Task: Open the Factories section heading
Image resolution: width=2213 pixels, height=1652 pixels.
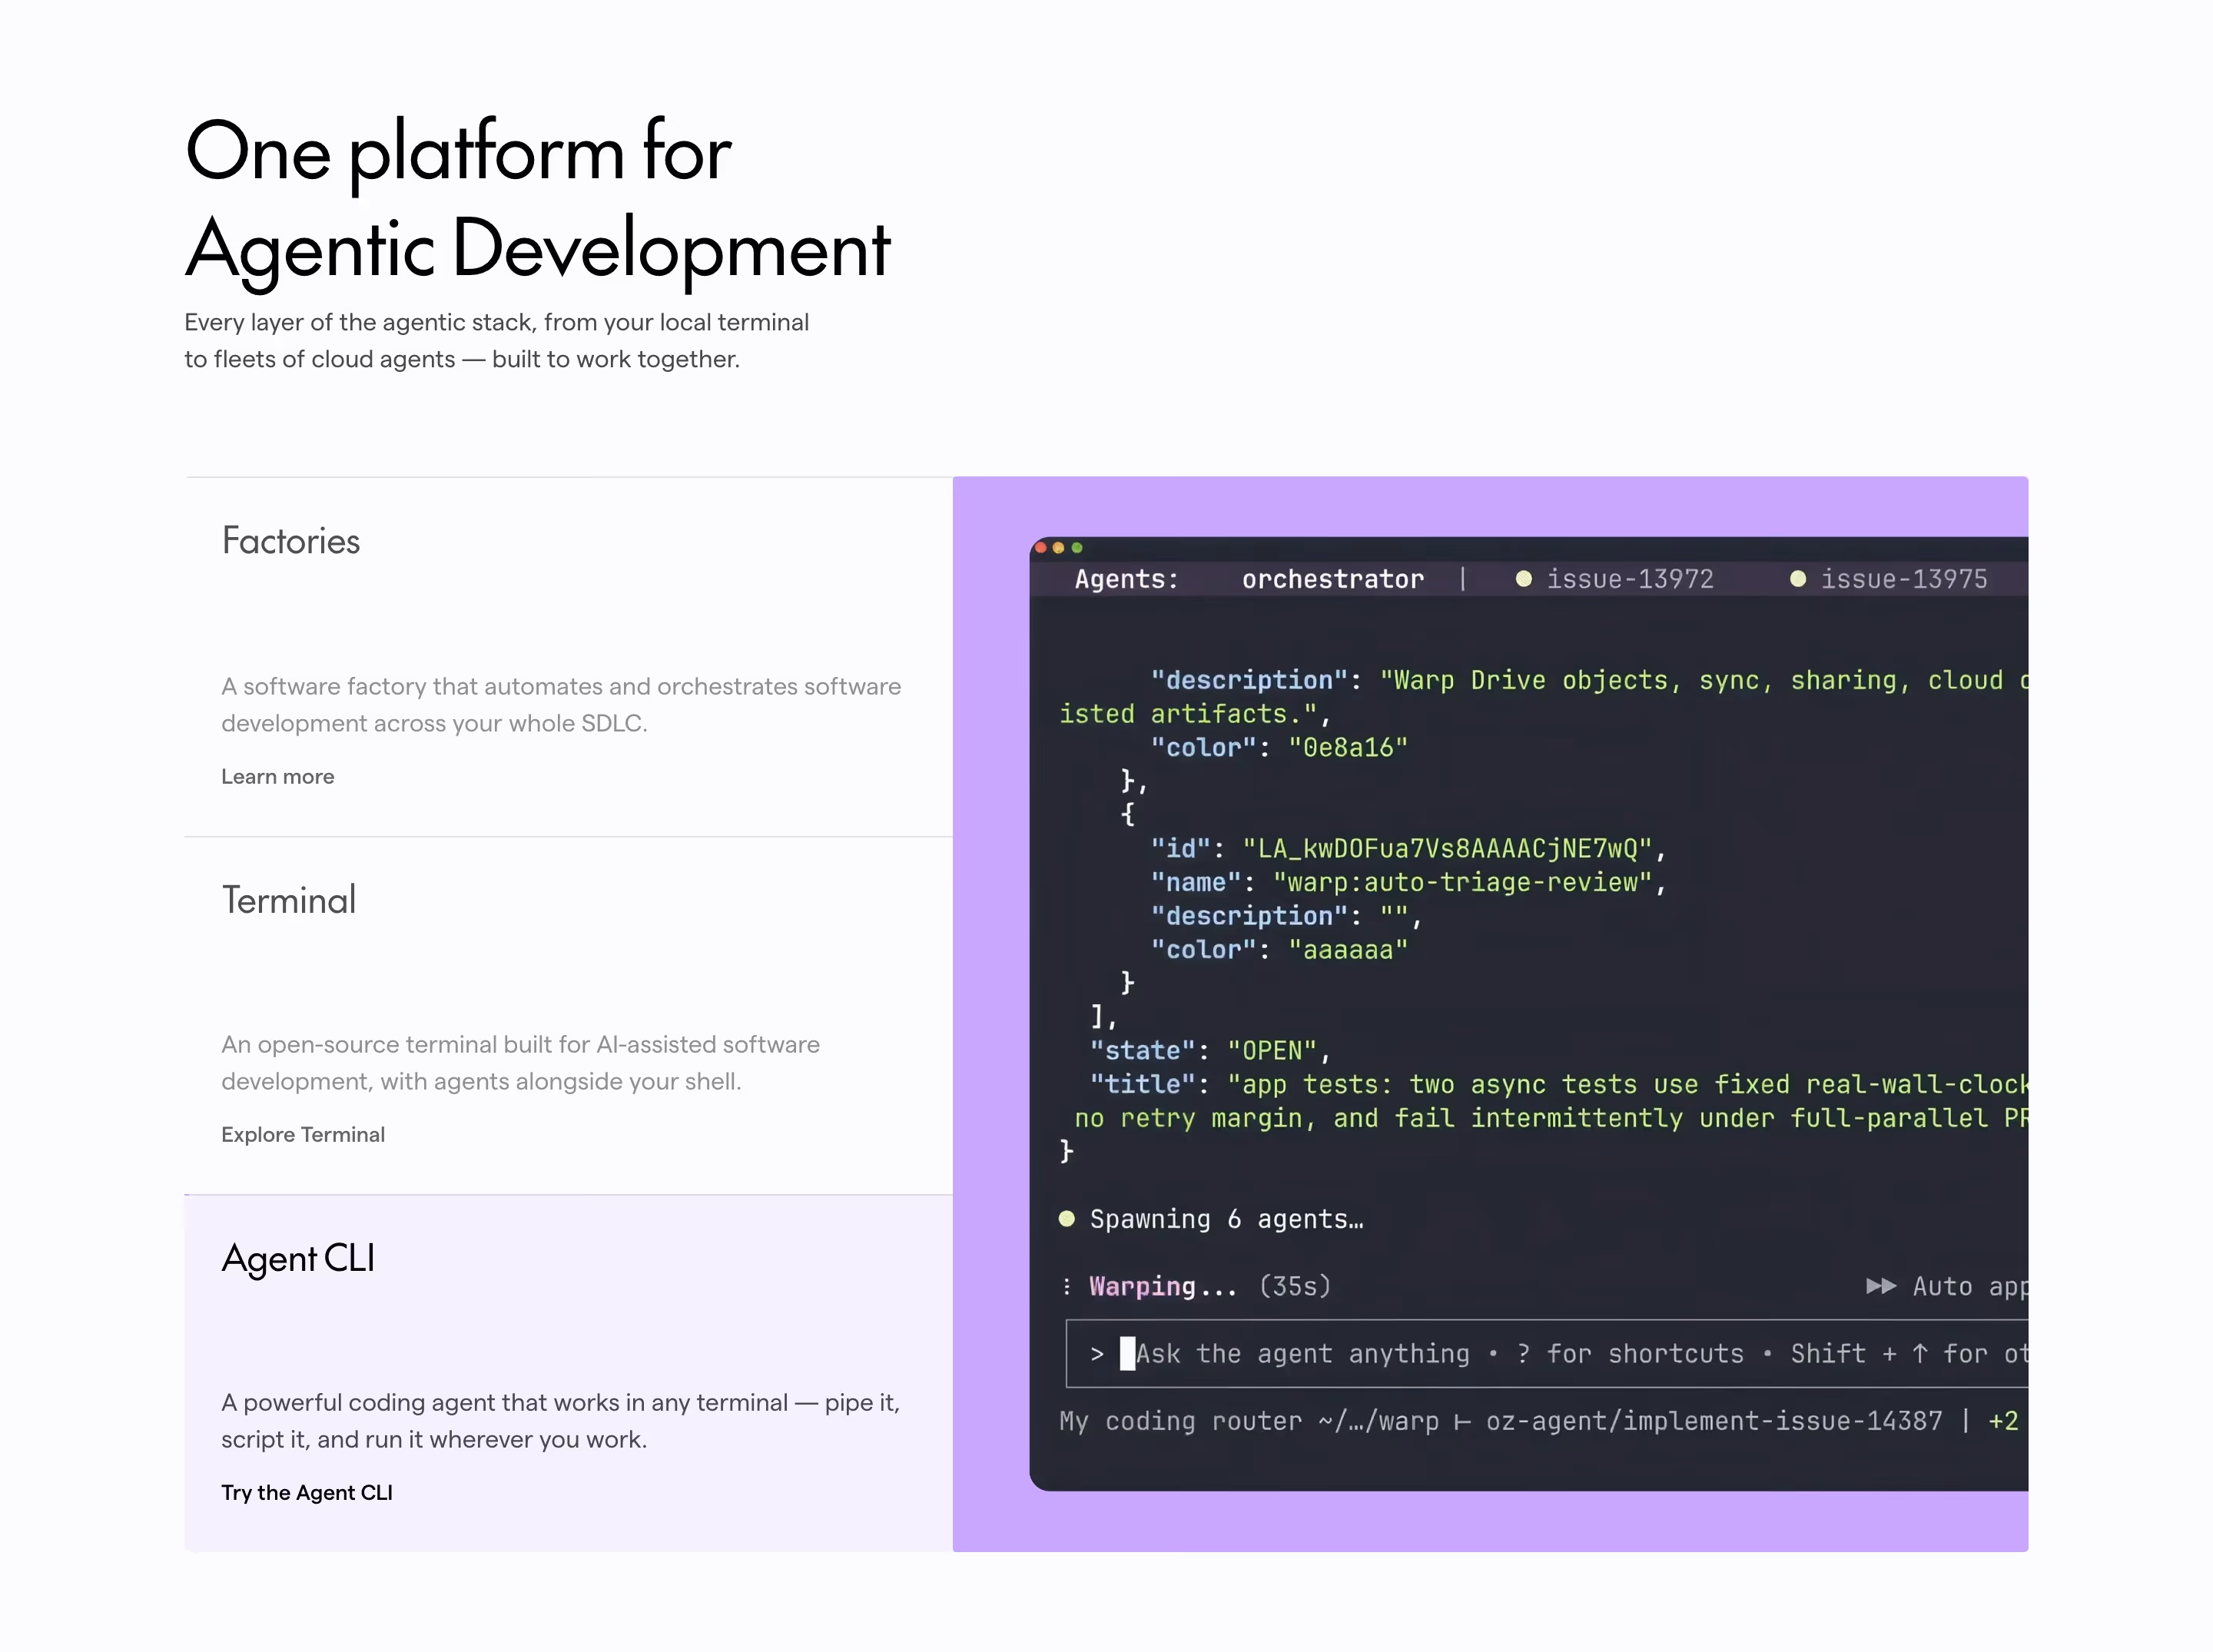Action: pyautogui.click(x=291, y=541)
